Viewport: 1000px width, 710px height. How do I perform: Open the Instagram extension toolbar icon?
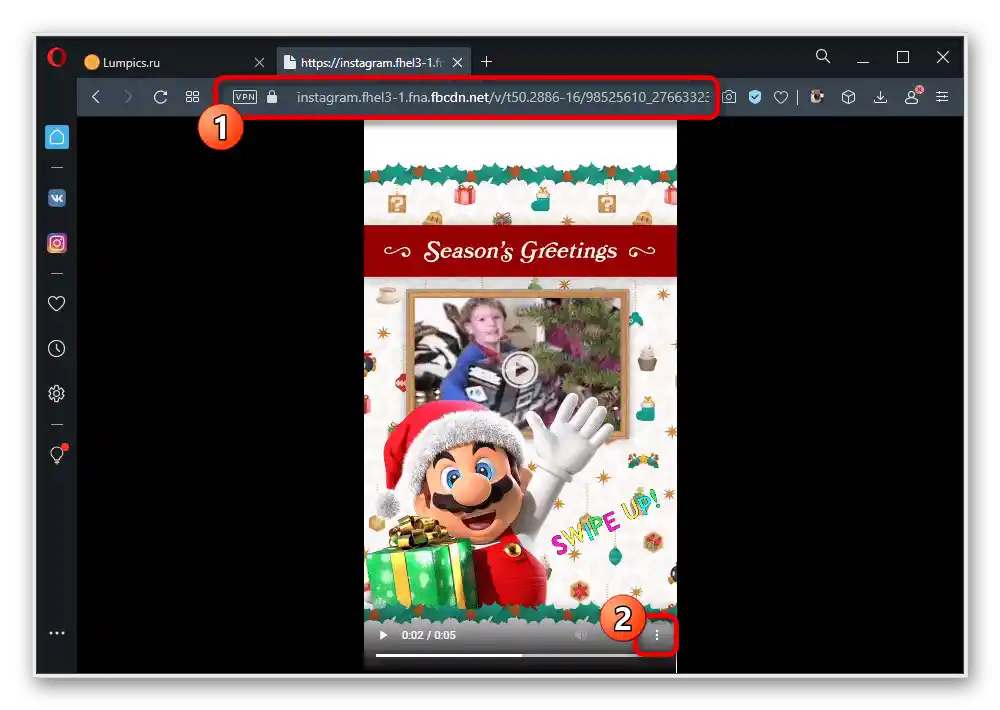coord(816,97)
